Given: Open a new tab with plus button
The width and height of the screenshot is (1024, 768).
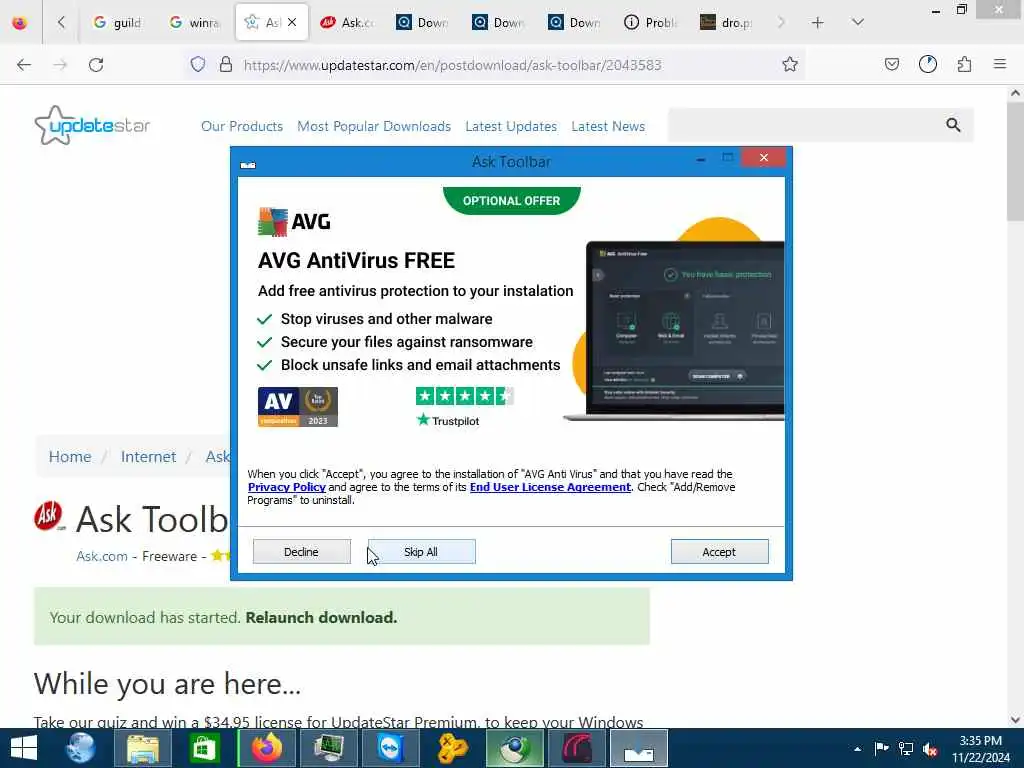Looking at the screenshot, I should click(818, 23).
